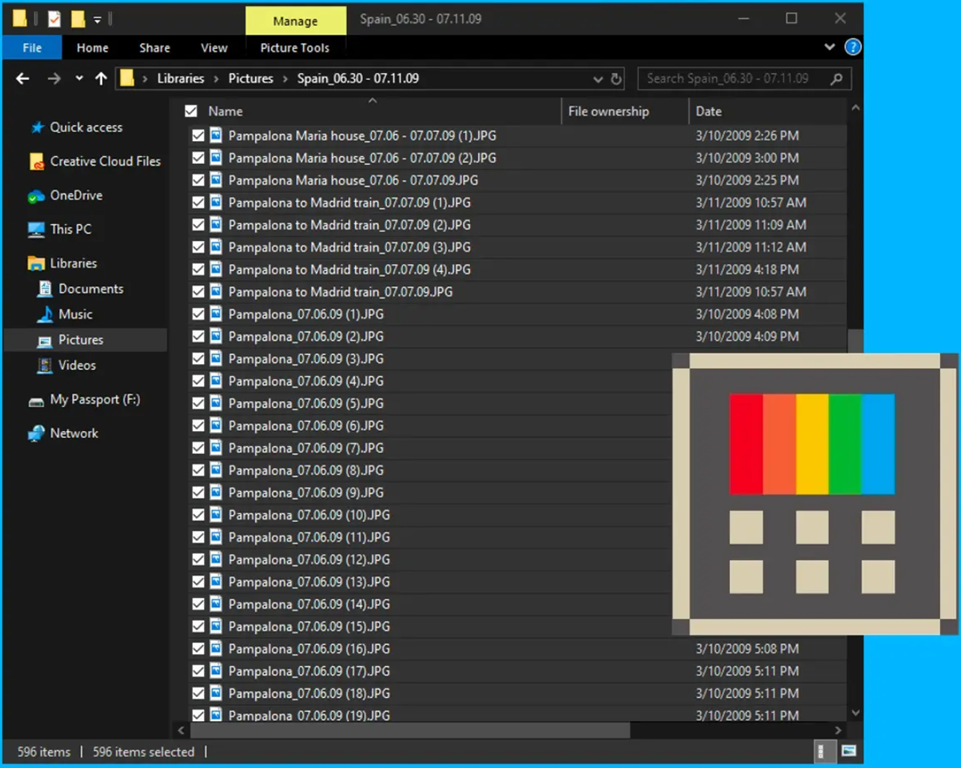The image size is (961, 768).
Task: Go up one folder level
Action: coord(101,79)
